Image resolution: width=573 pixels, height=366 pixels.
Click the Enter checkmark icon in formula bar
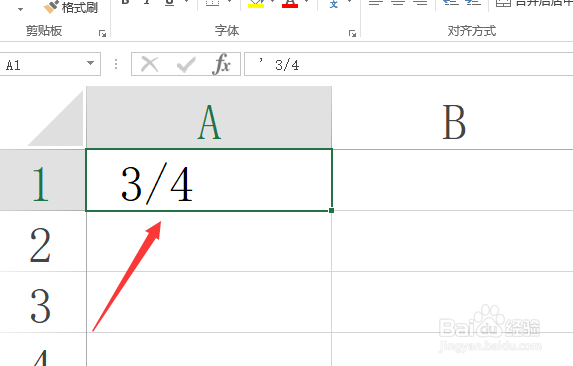(x=186, y=65)
